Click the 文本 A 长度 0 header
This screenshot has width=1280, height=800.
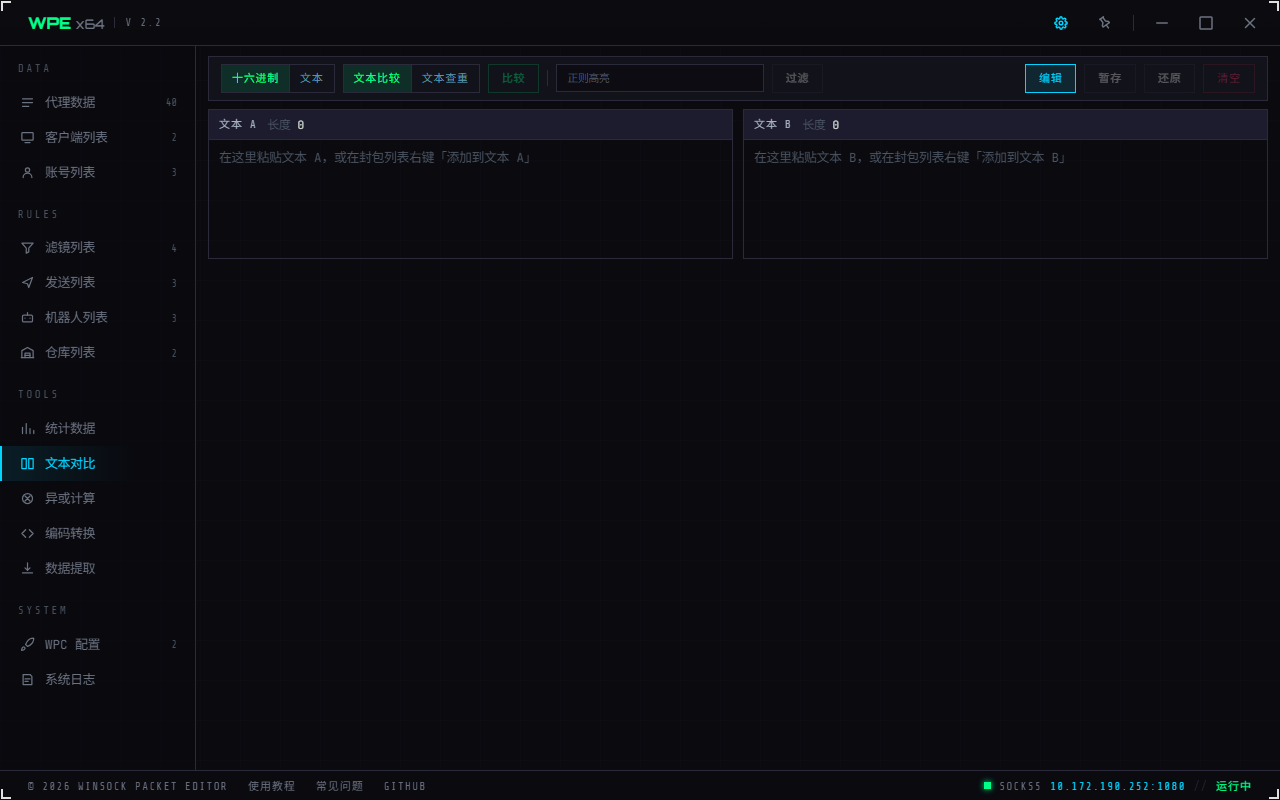[x=470, y=124]
